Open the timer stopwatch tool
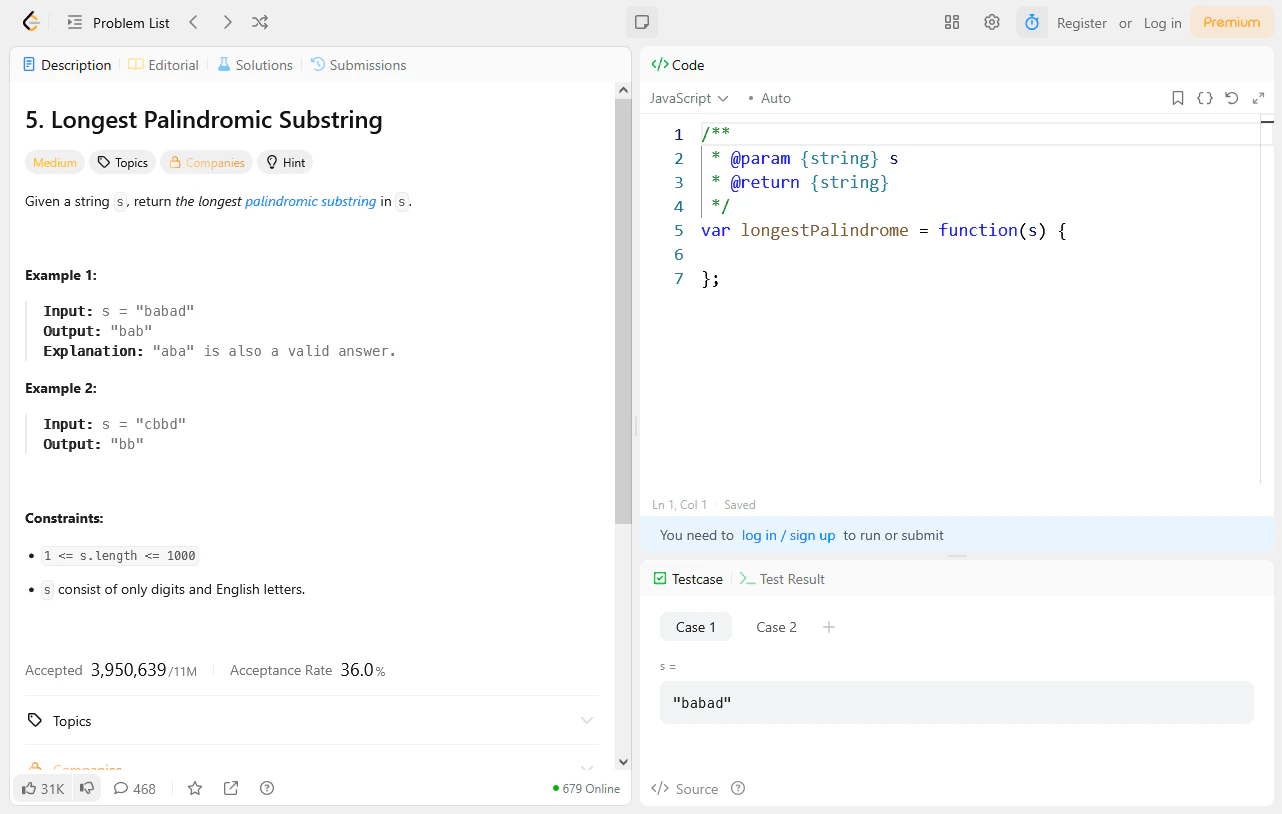 click(1031, 21)
